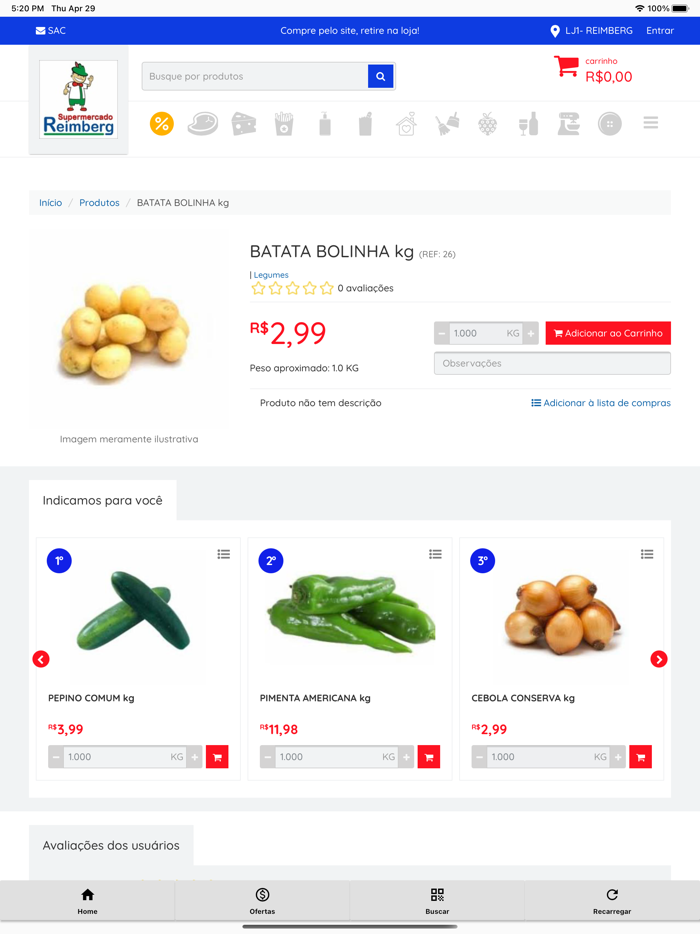Click the Observações input field

pyautogui.click(x=552, y=363)
